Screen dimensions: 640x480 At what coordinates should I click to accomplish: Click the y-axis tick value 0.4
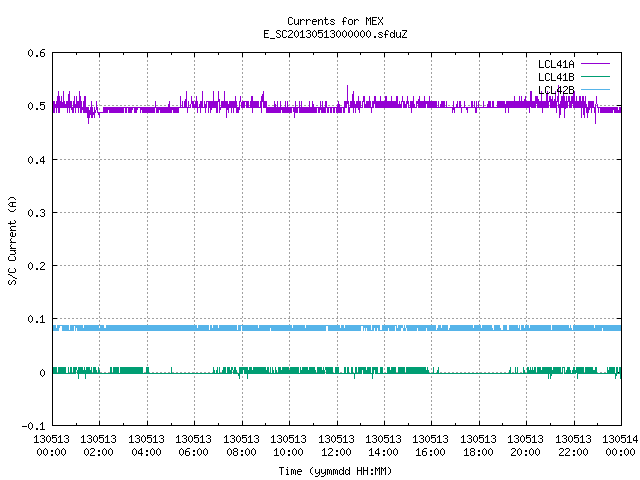[x=36, y=160]
